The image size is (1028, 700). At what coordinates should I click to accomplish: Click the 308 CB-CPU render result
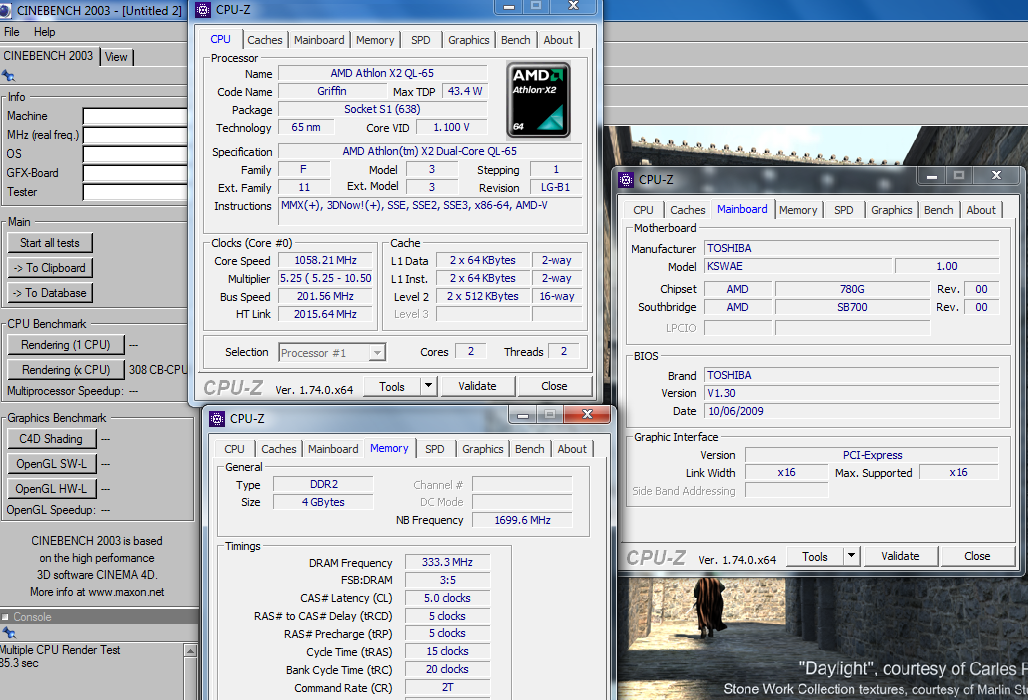pos(158,370)
